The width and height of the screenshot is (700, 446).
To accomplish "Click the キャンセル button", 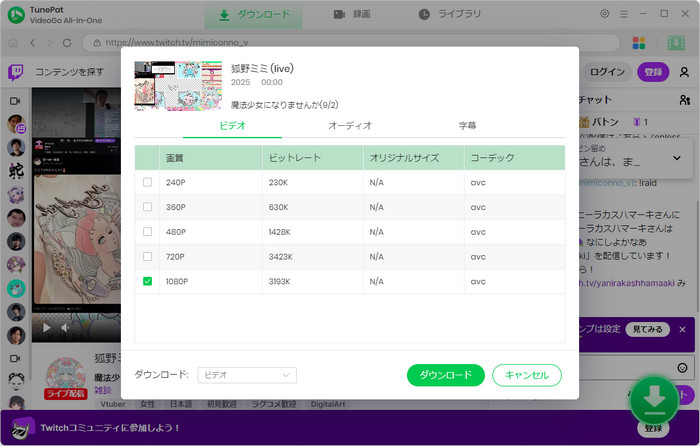I will [x=527, y=375].
